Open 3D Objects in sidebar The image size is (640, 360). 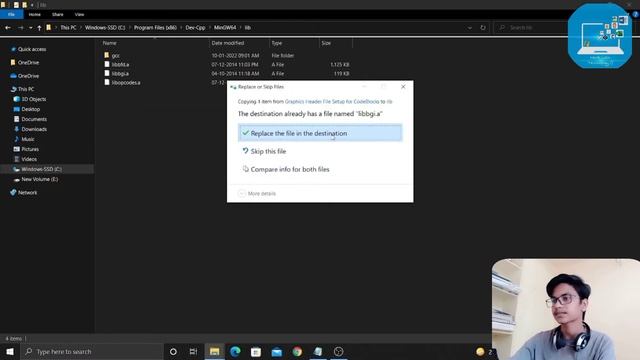pos(33,99)
